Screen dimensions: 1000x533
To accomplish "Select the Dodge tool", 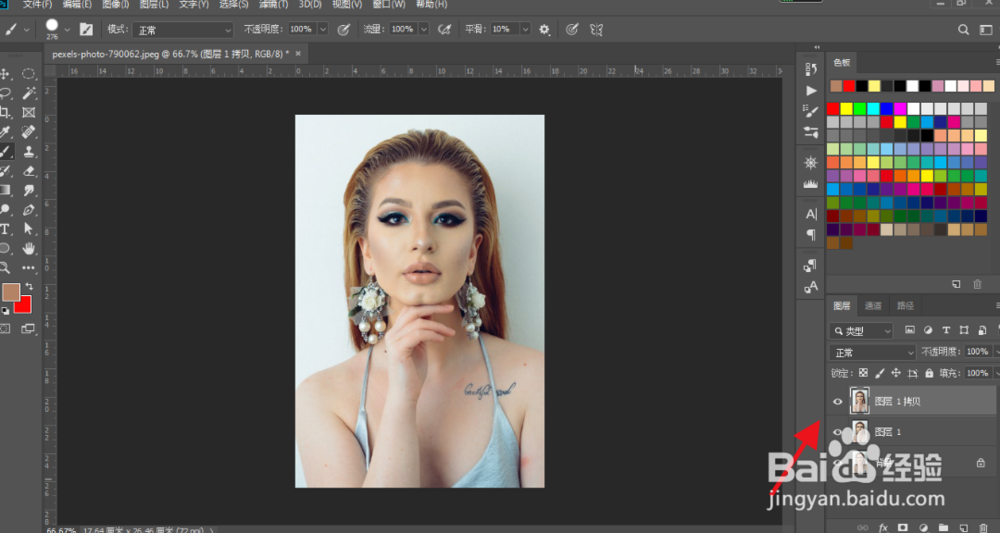I will coord(5,209).
